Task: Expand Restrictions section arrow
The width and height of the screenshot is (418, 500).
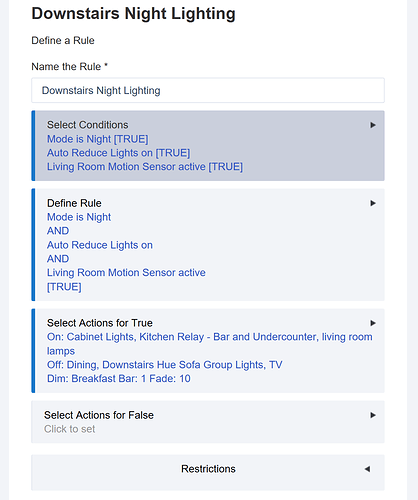Action: (367, 469)
